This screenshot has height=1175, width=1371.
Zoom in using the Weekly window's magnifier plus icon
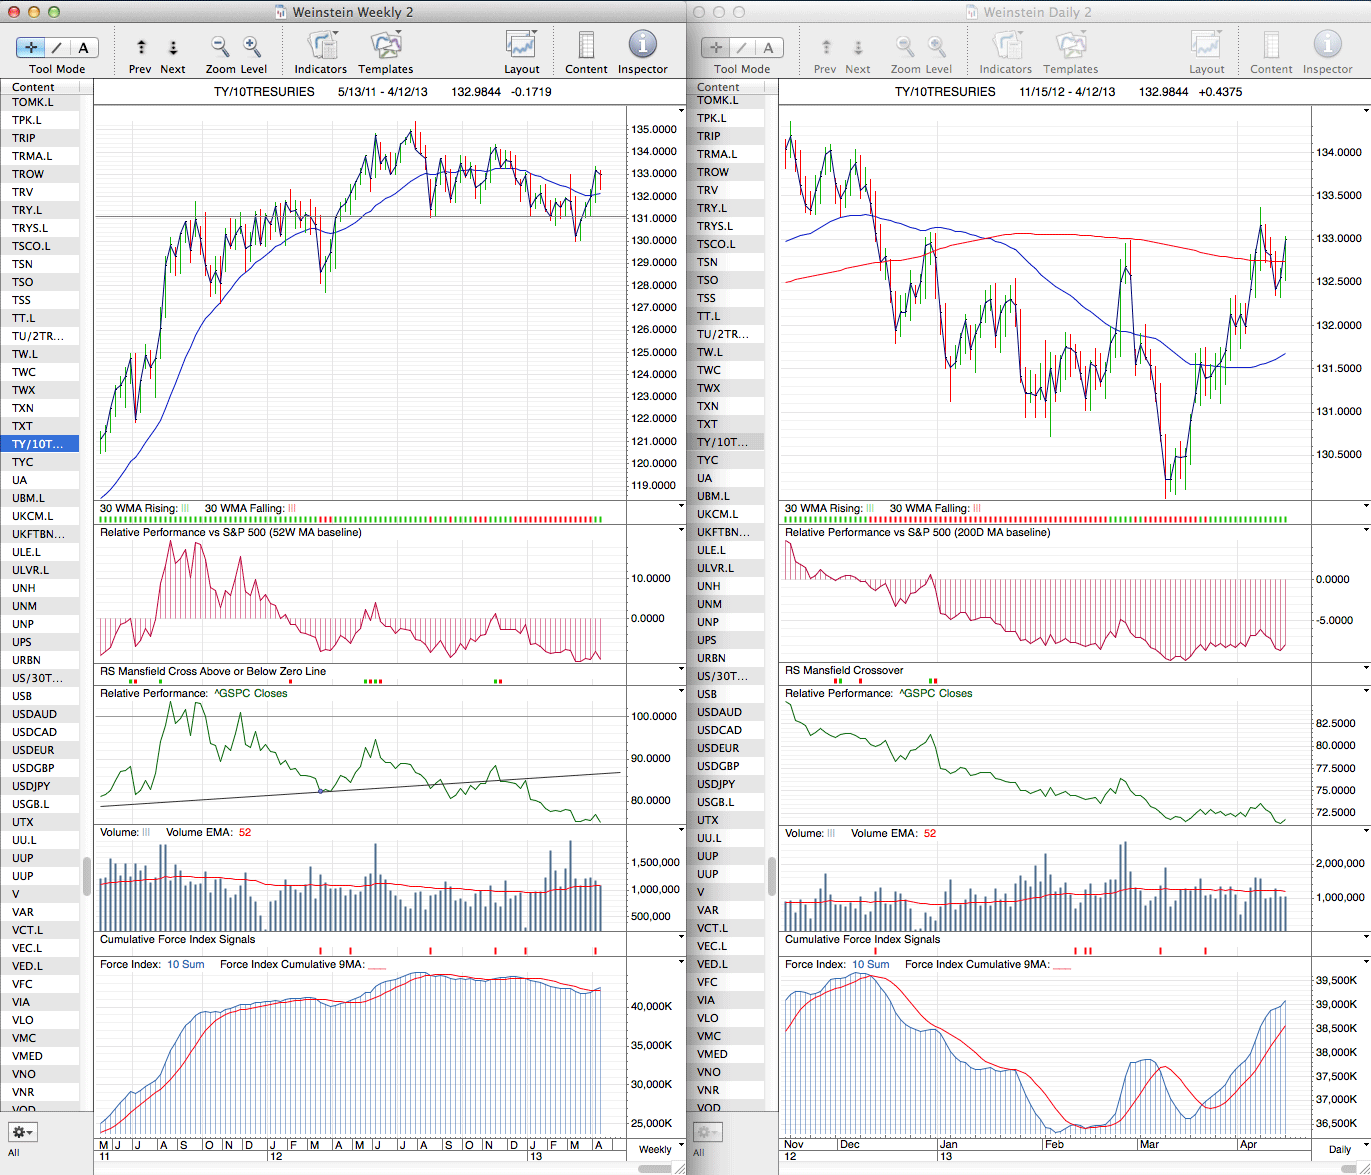(x=252, y=47)
